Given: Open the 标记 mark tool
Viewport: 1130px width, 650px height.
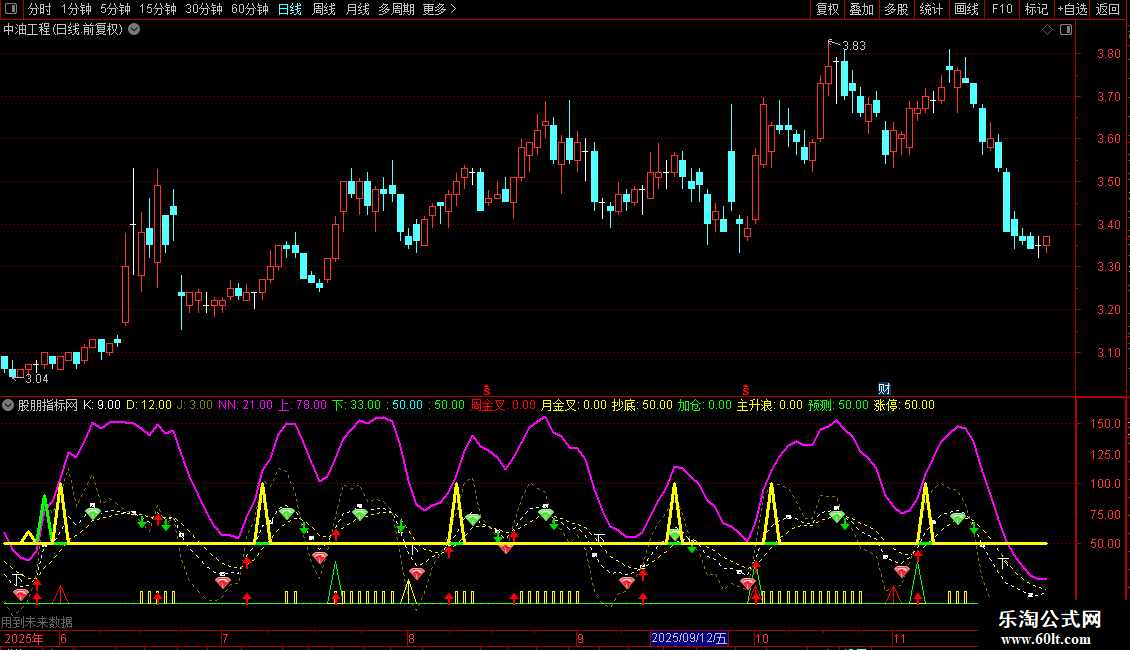Looking at the screenshot, I should coord(1036,9).
